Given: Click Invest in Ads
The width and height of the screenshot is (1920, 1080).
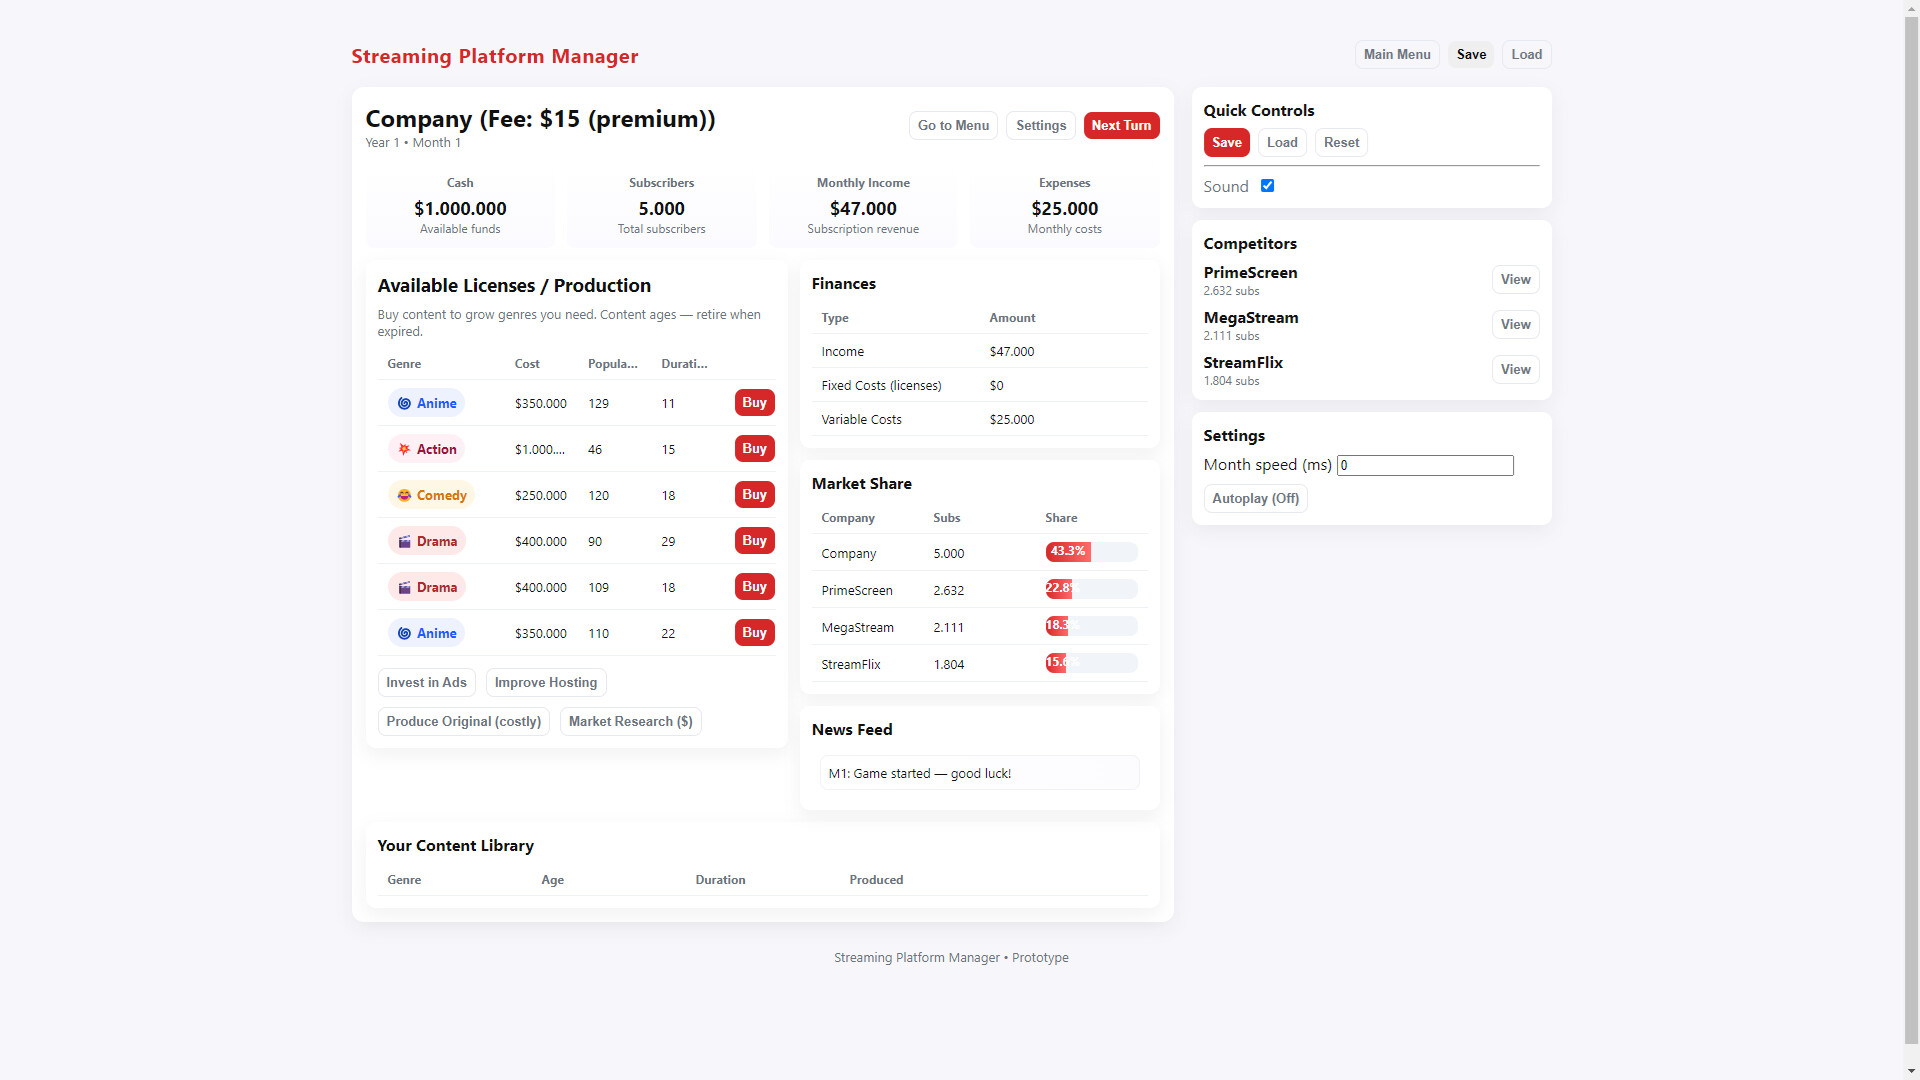Looking at the screenshot, I should (426, 682).
